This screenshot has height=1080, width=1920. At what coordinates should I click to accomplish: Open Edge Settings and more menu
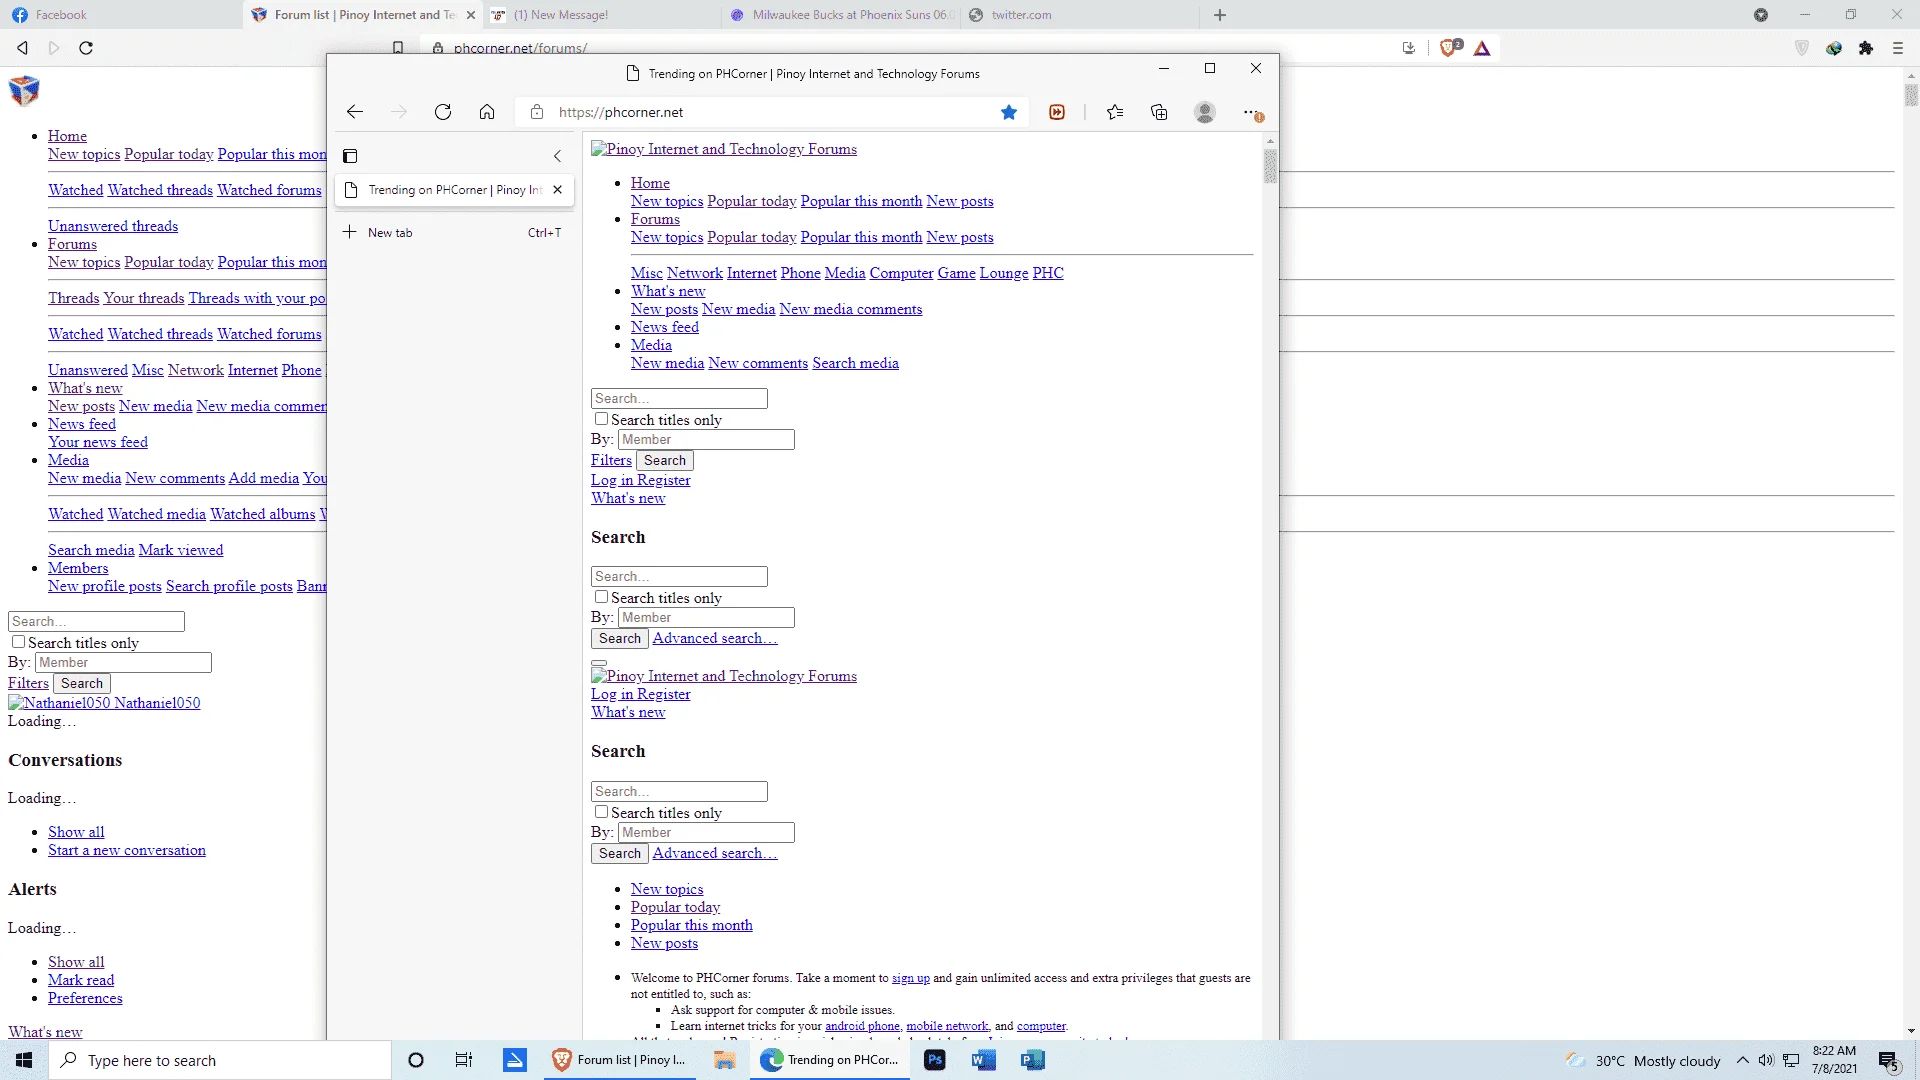[x=1252, y=112]
